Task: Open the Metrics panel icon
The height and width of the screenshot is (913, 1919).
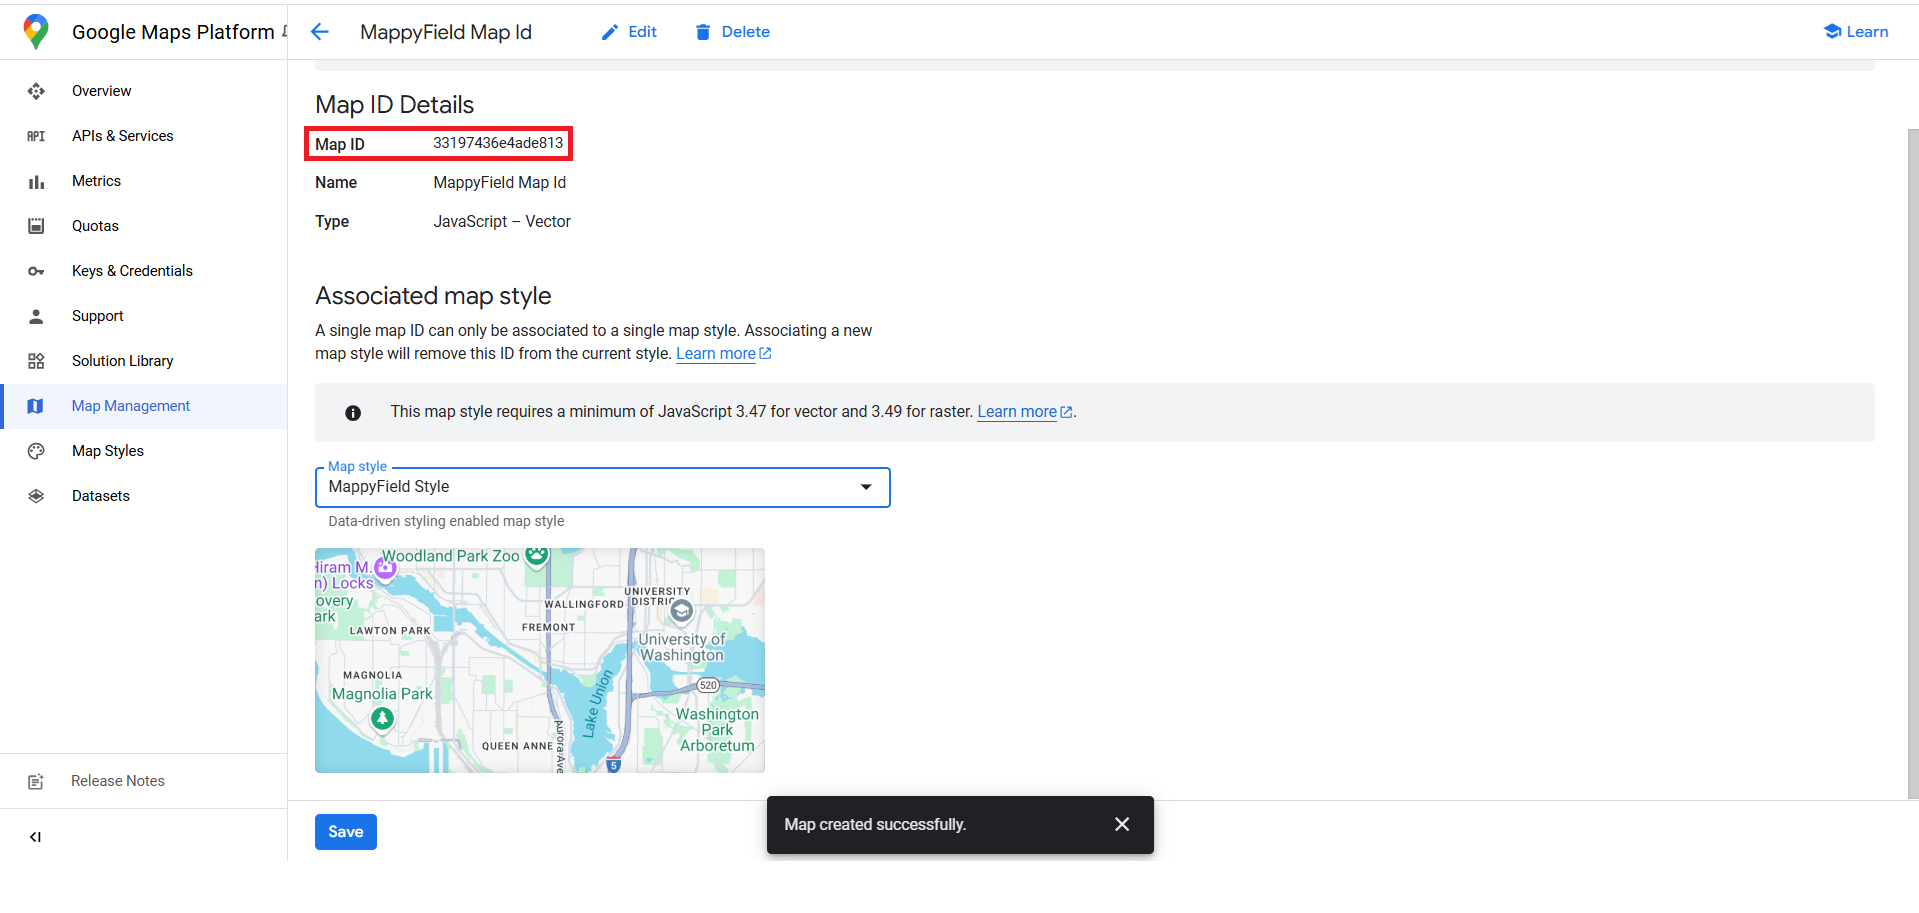Action: (36, 181)
